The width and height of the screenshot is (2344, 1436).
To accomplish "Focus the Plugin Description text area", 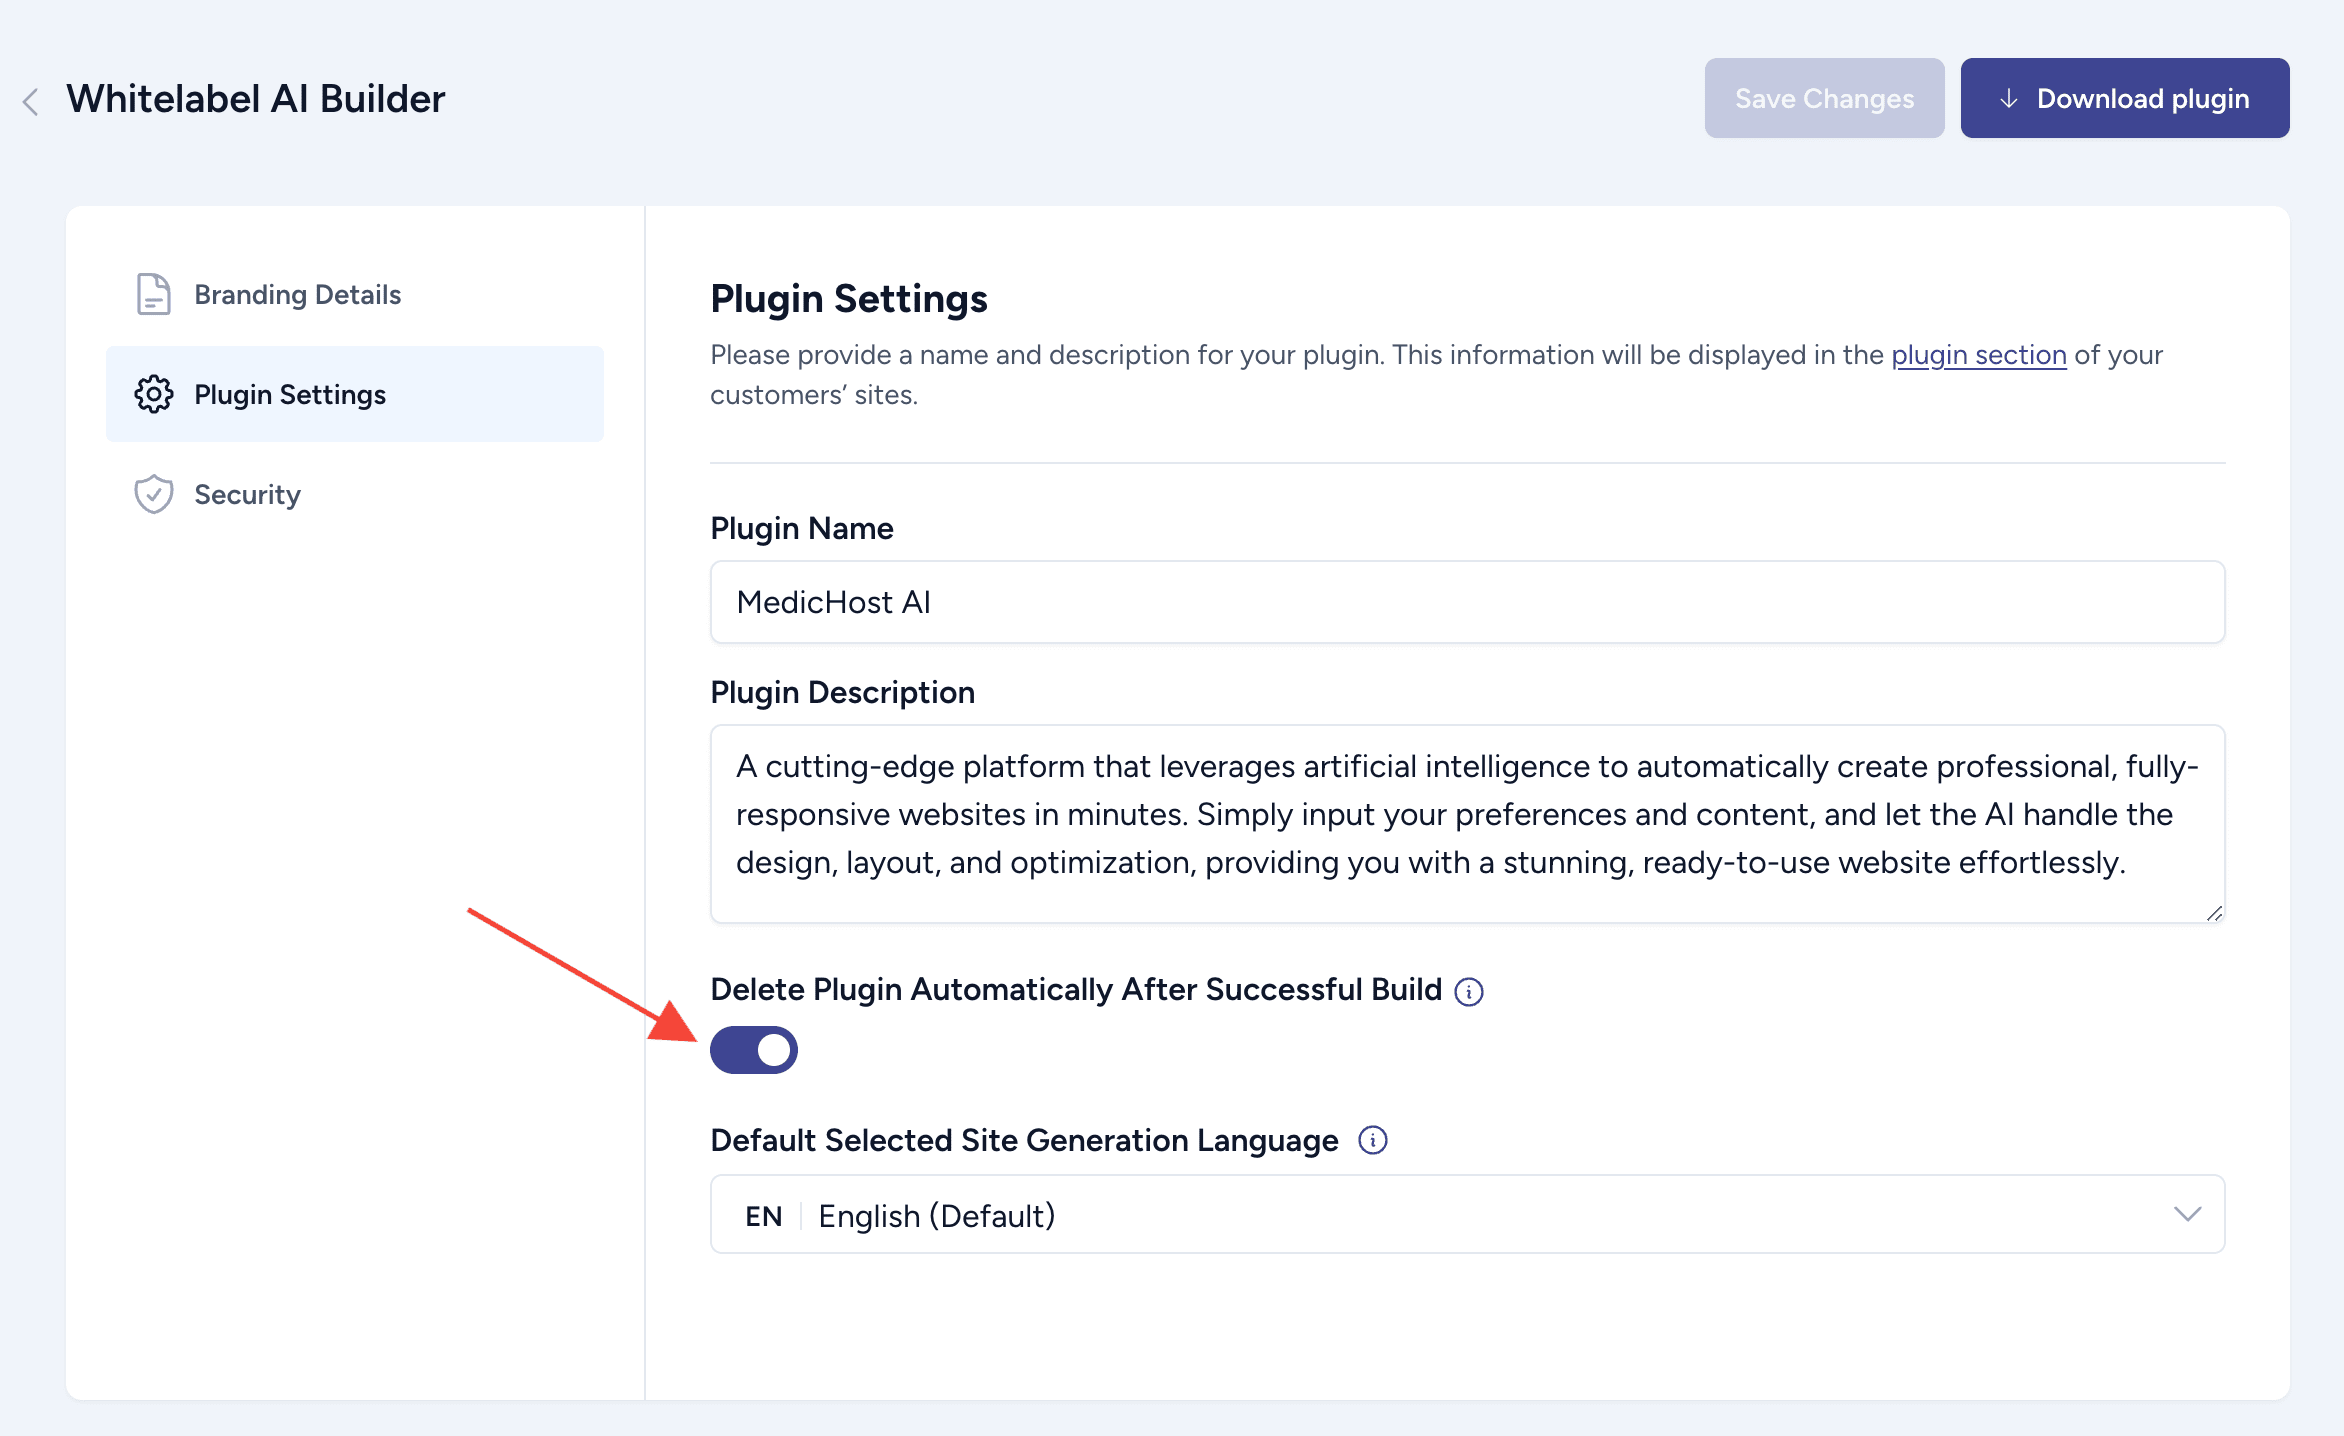I will coord(1466,822).
